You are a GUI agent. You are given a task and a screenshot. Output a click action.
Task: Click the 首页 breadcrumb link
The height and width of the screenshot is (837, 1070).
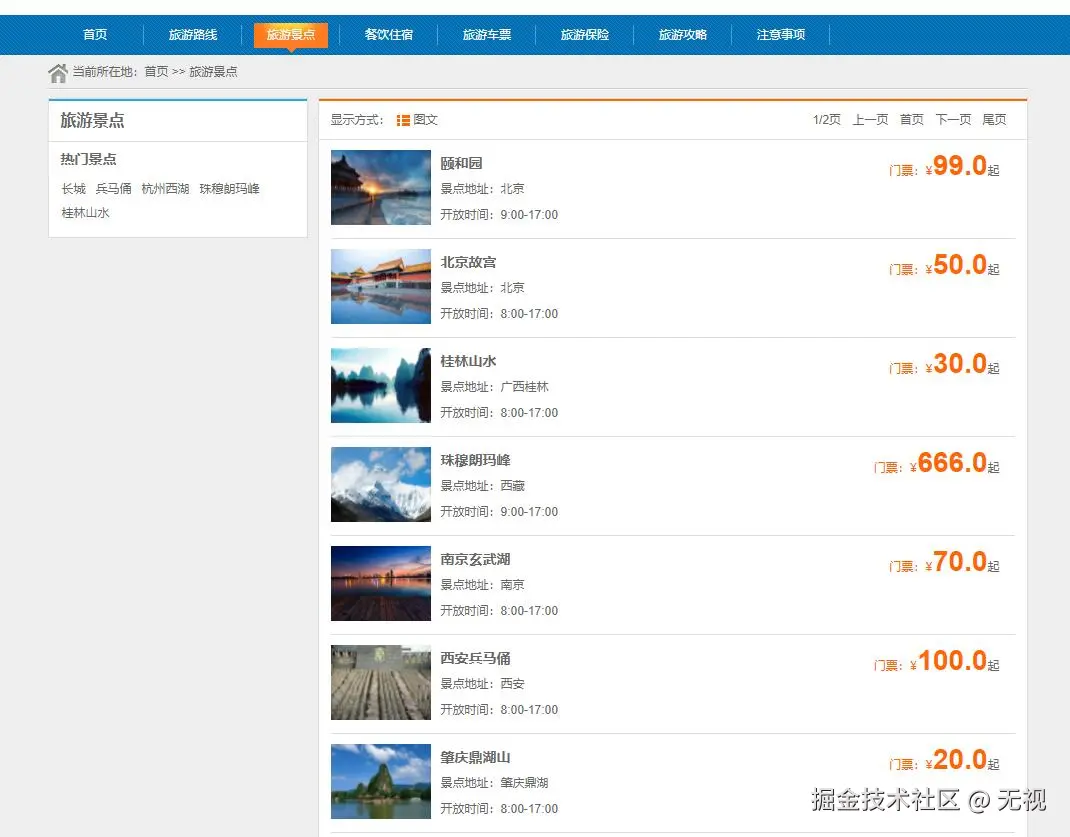[x=156, y=72]
